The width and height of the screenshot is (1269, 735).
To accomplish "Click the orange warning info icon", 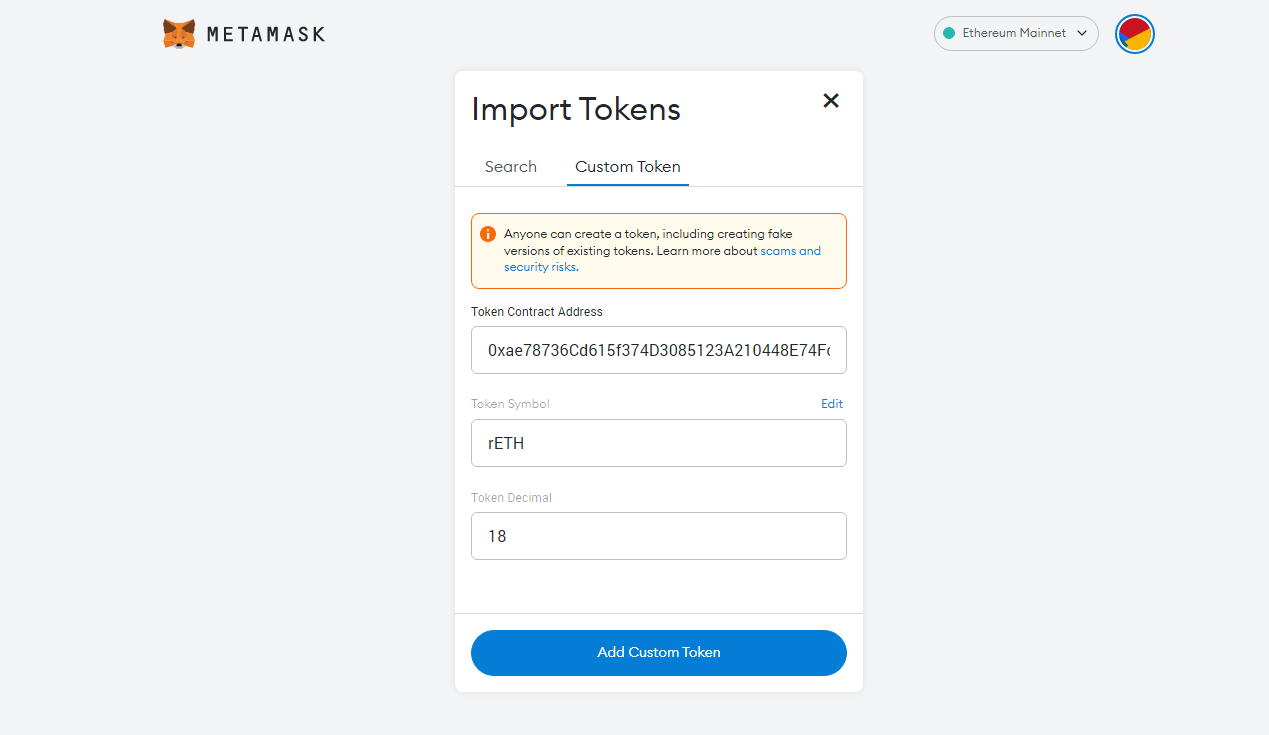I will coord(488,234).
